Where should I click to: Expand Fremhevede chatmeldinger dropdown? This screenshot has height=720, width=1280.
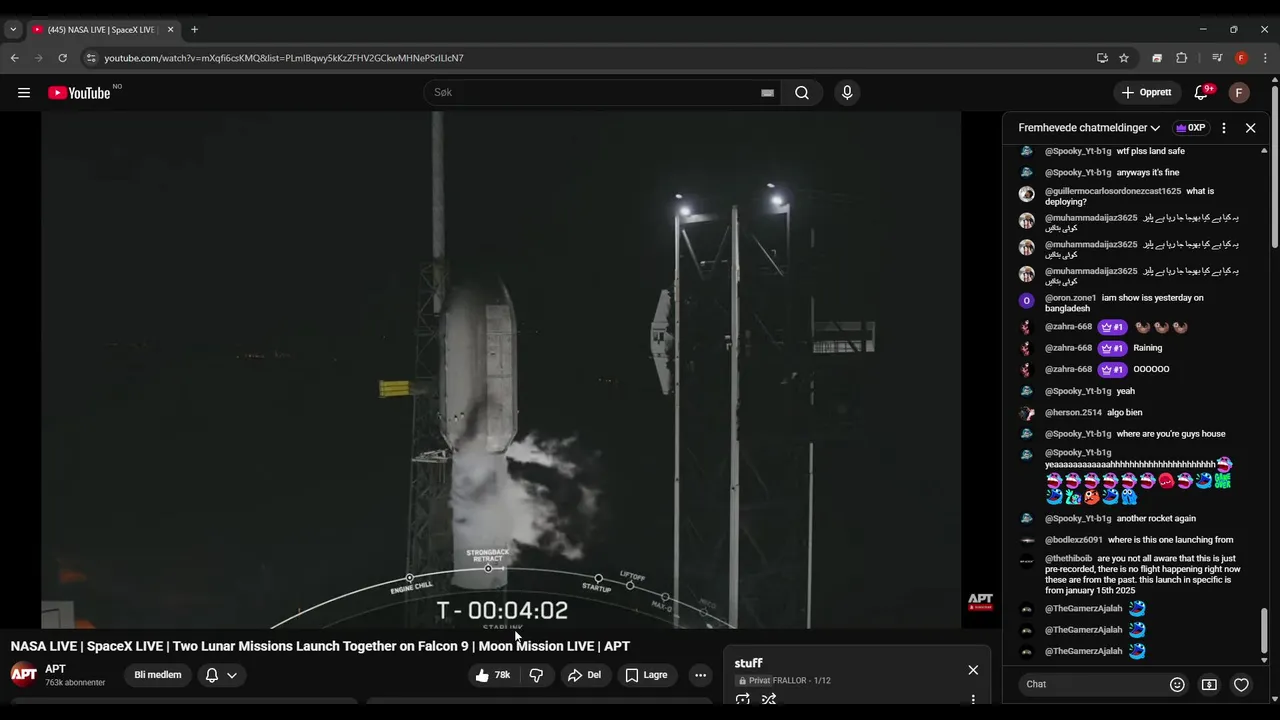[x=1089, y=128]
